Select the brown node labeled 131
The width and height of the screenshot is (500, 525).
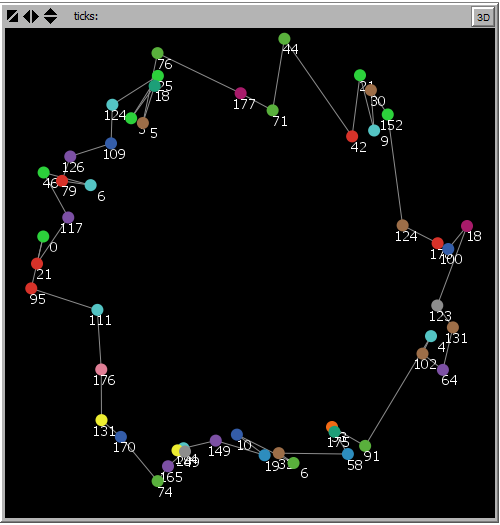pos(453,327)
